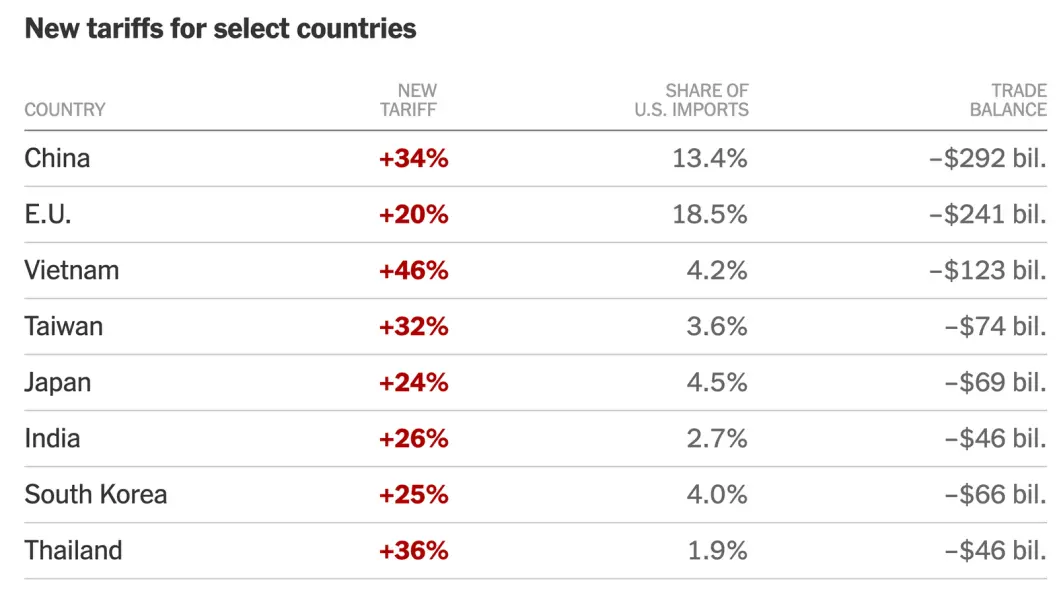Click India's +26% tariff value
This screenshot has width=1056, height=594.
click(x=414, y=438)
